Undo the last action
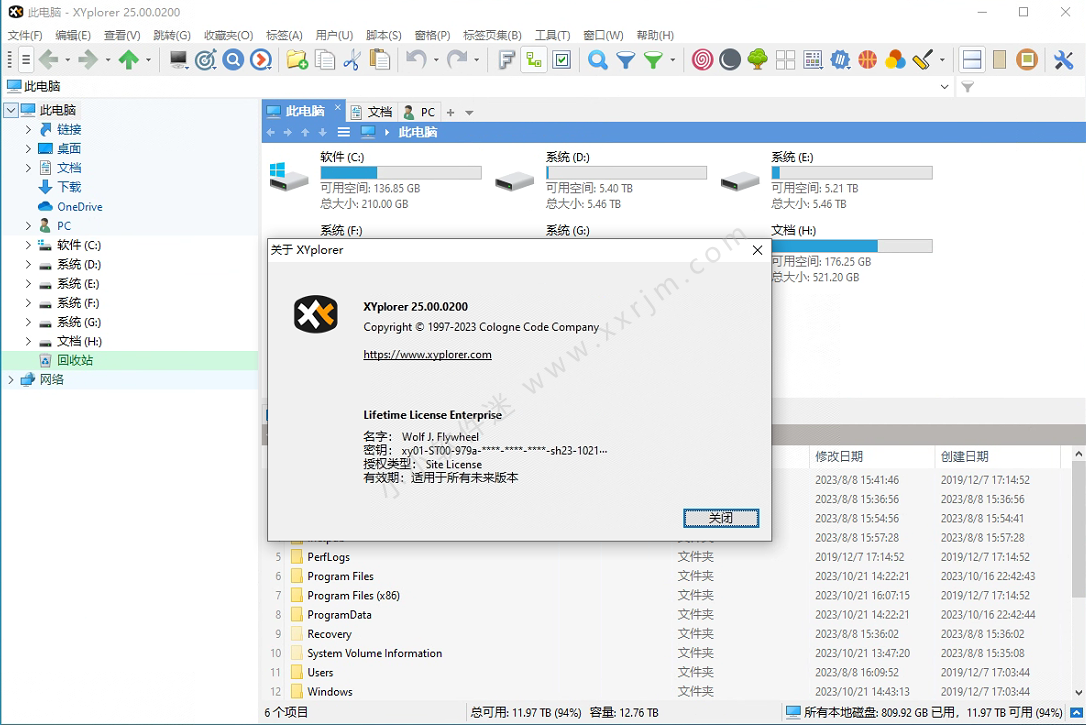Viewport: 1086px width, 725px height. coord(416,60)
